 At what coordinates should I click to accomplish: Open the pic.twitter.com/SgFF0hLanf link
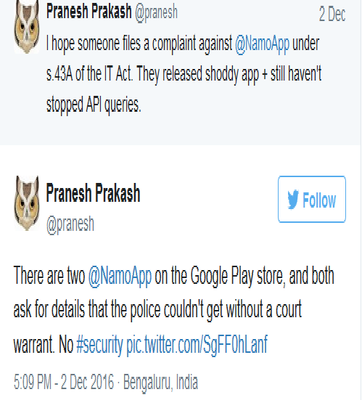click(x=197, y=345)
